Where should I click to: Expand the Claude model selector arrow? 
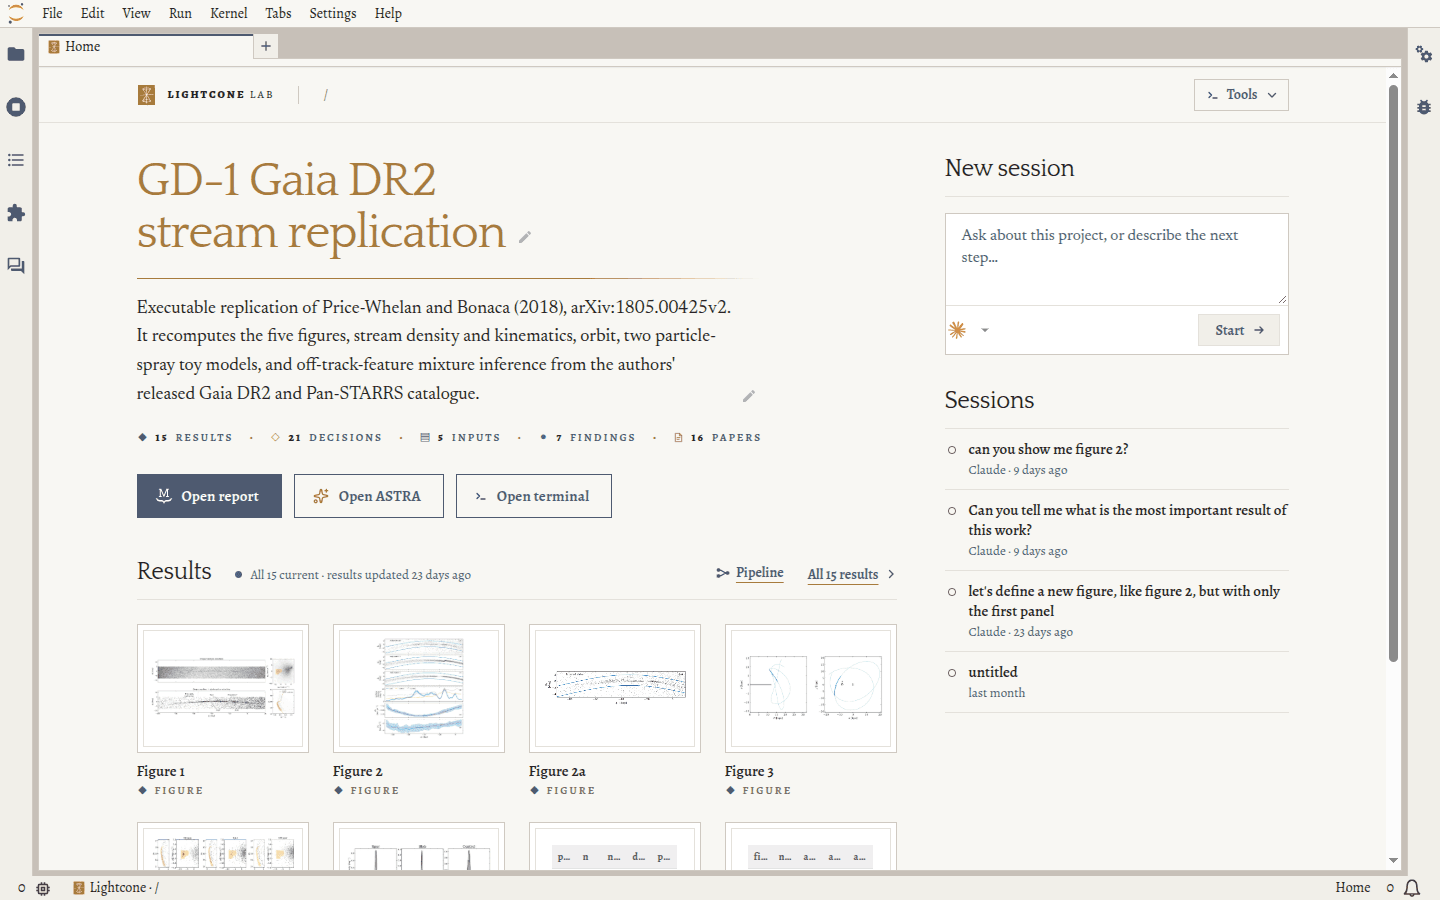pos(985,330)
